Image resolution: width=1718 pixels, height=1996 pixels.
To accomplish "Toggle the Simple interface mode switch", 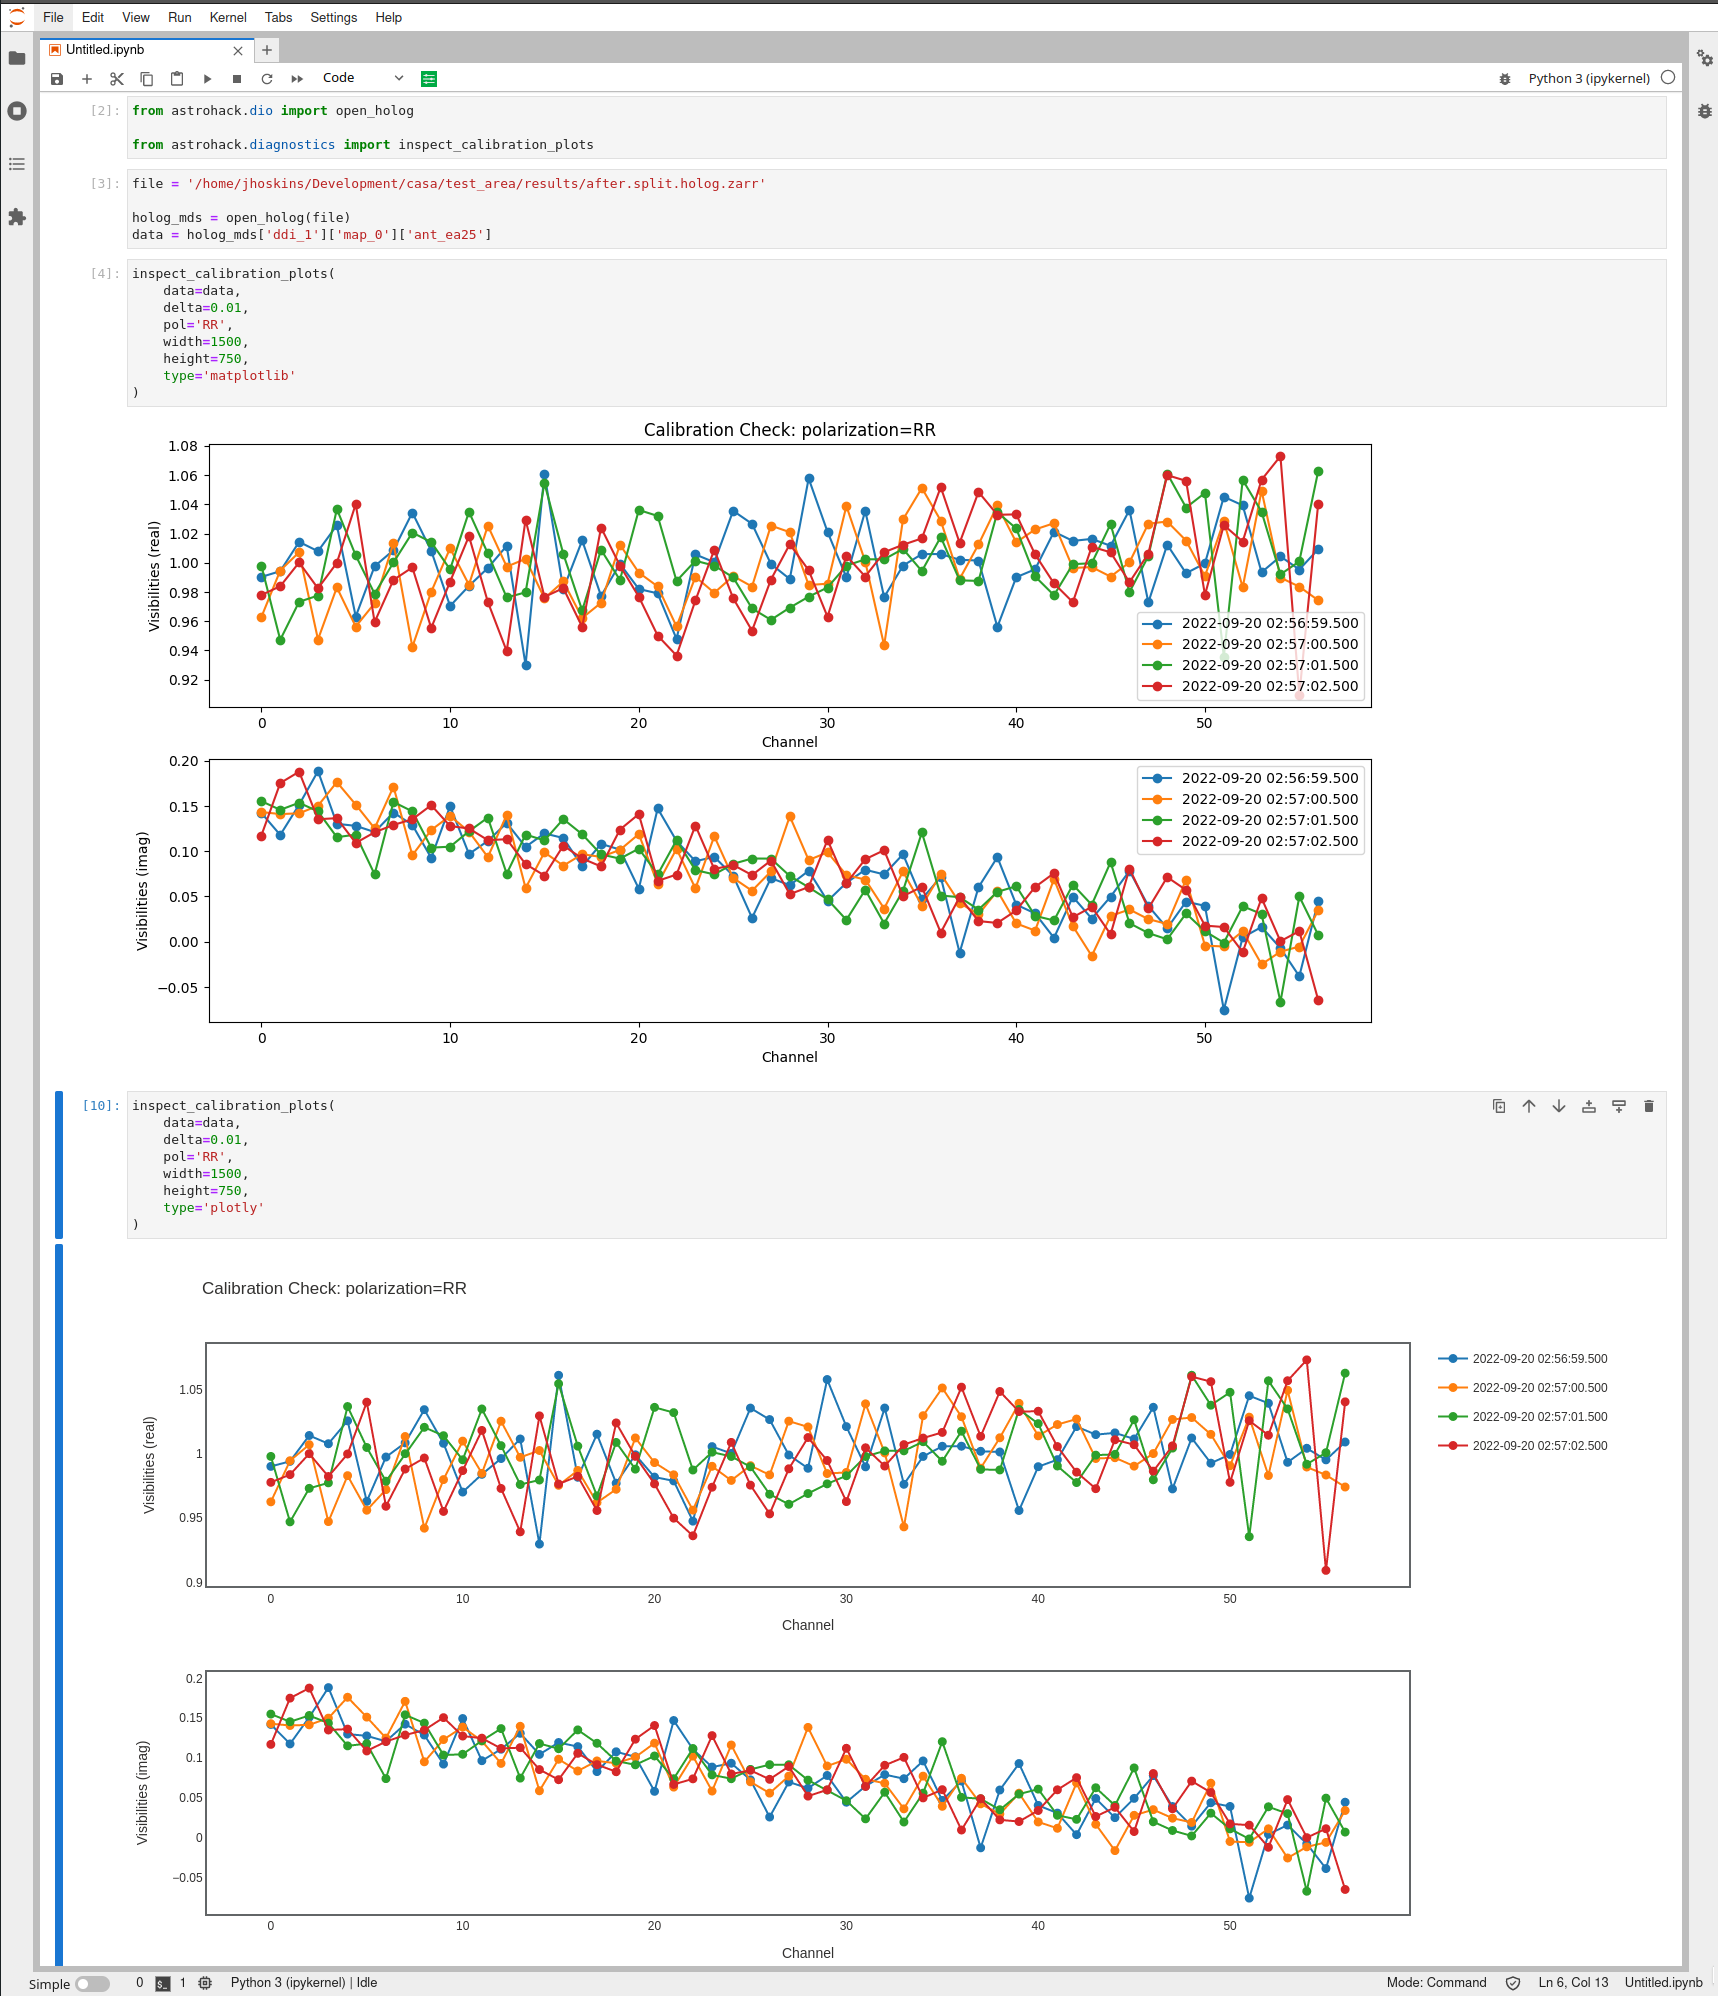I will click(93, 1983).
